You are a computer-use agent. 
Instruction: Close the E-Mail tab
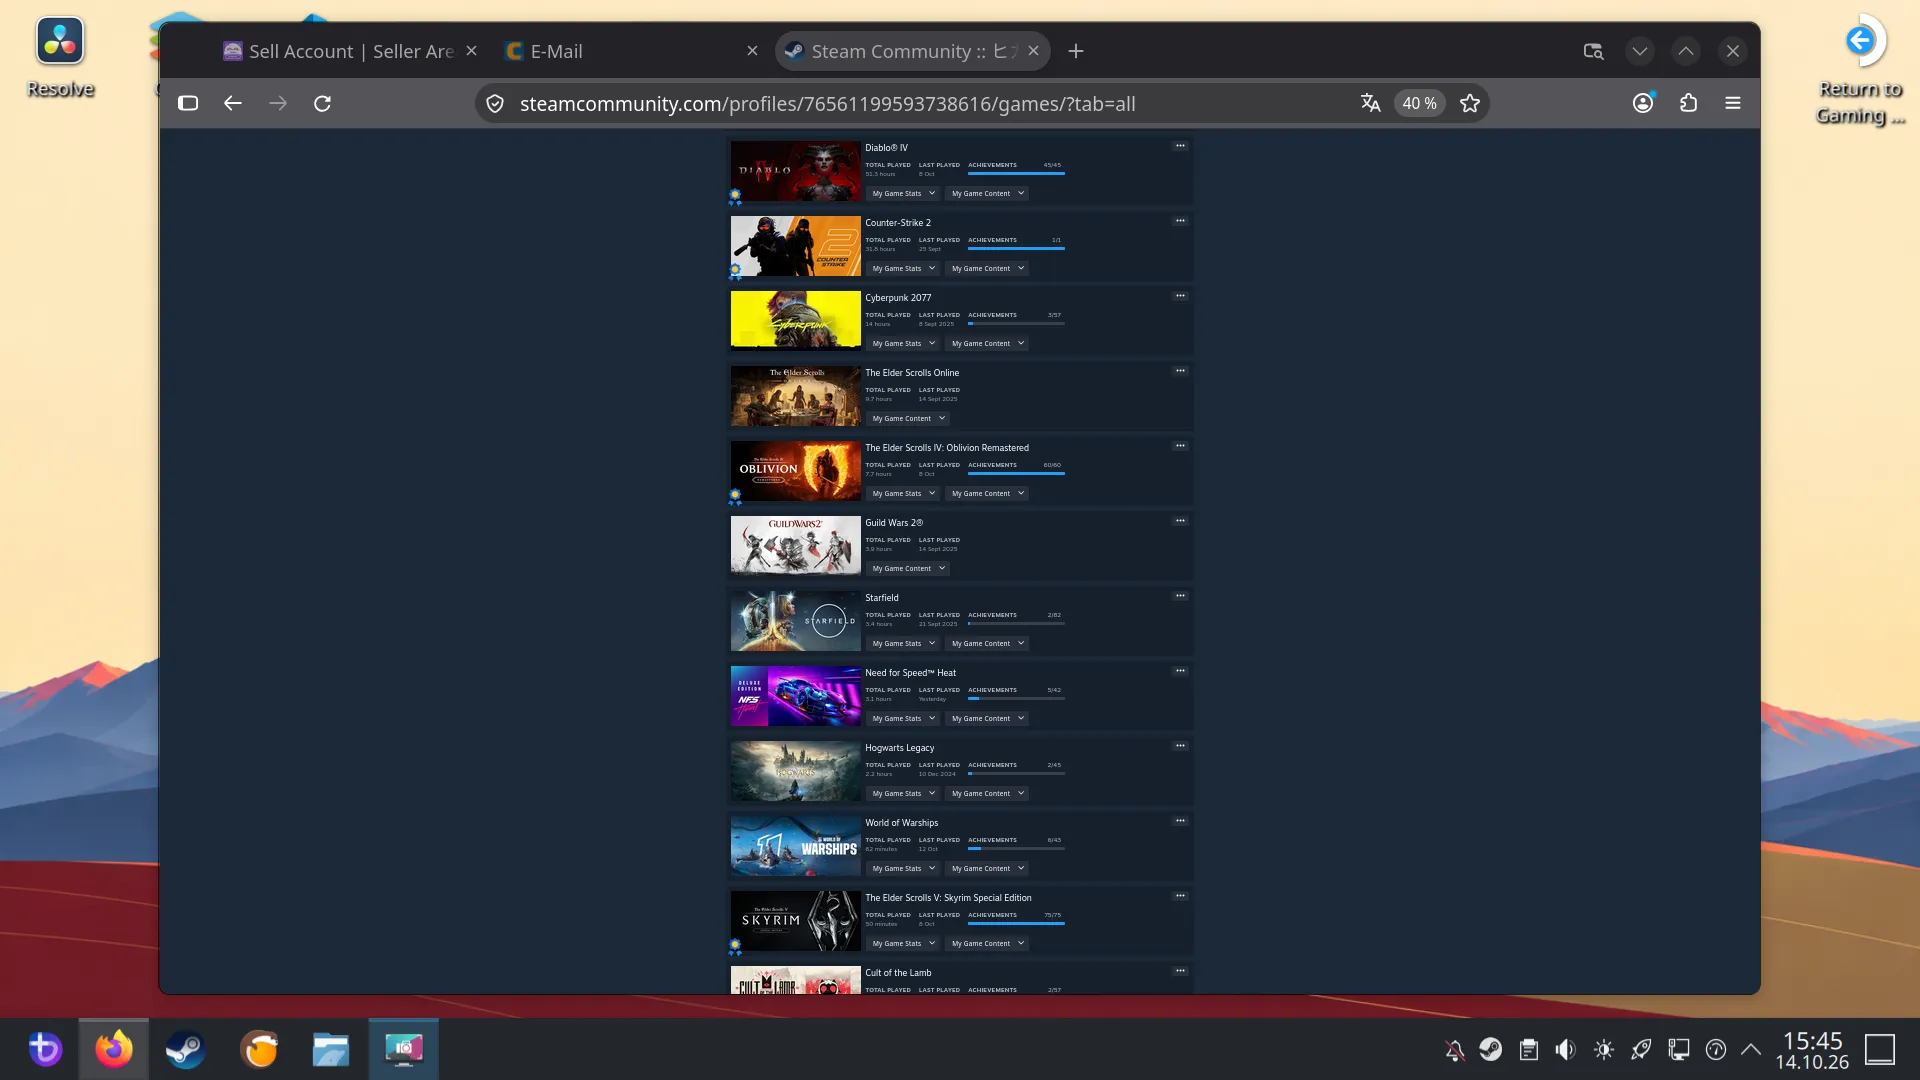(x=752, y=51)
